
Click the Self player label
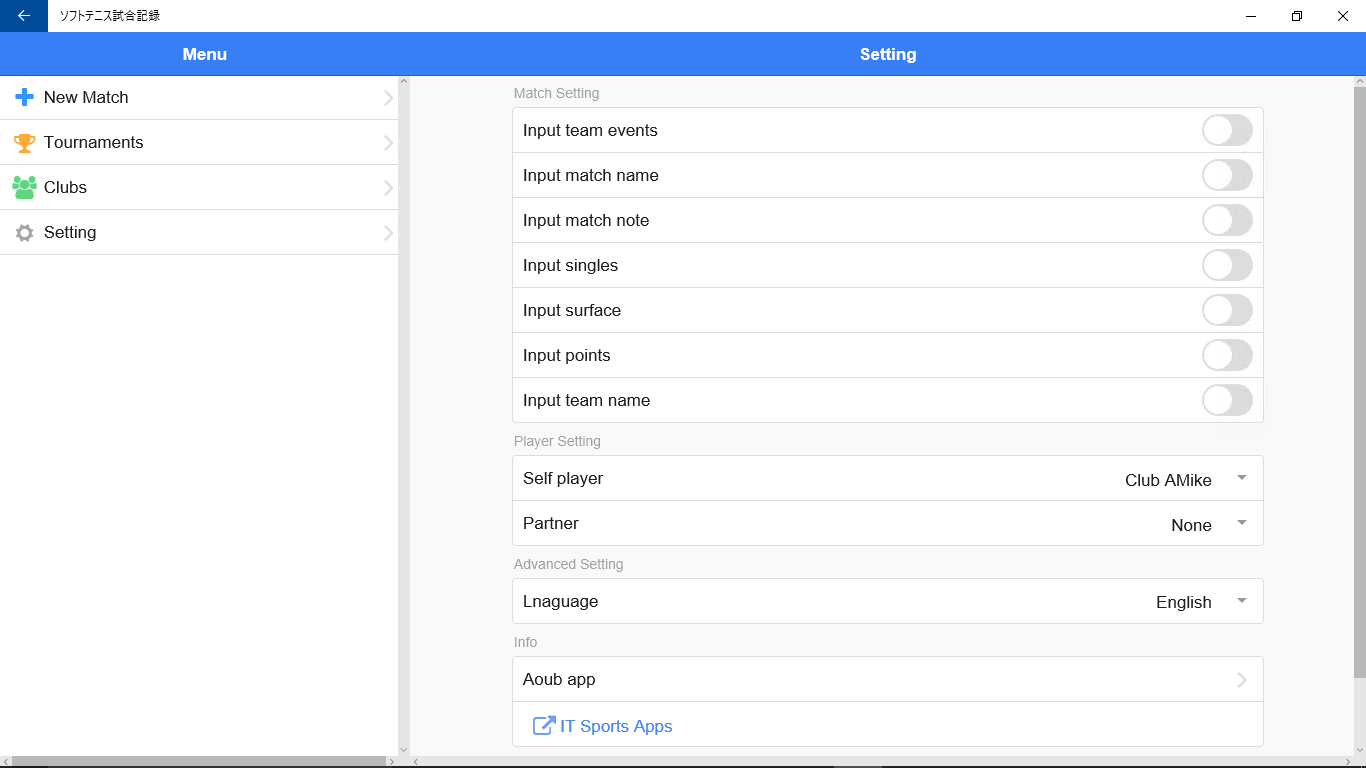pyautogui.click(x=563, y=478)
